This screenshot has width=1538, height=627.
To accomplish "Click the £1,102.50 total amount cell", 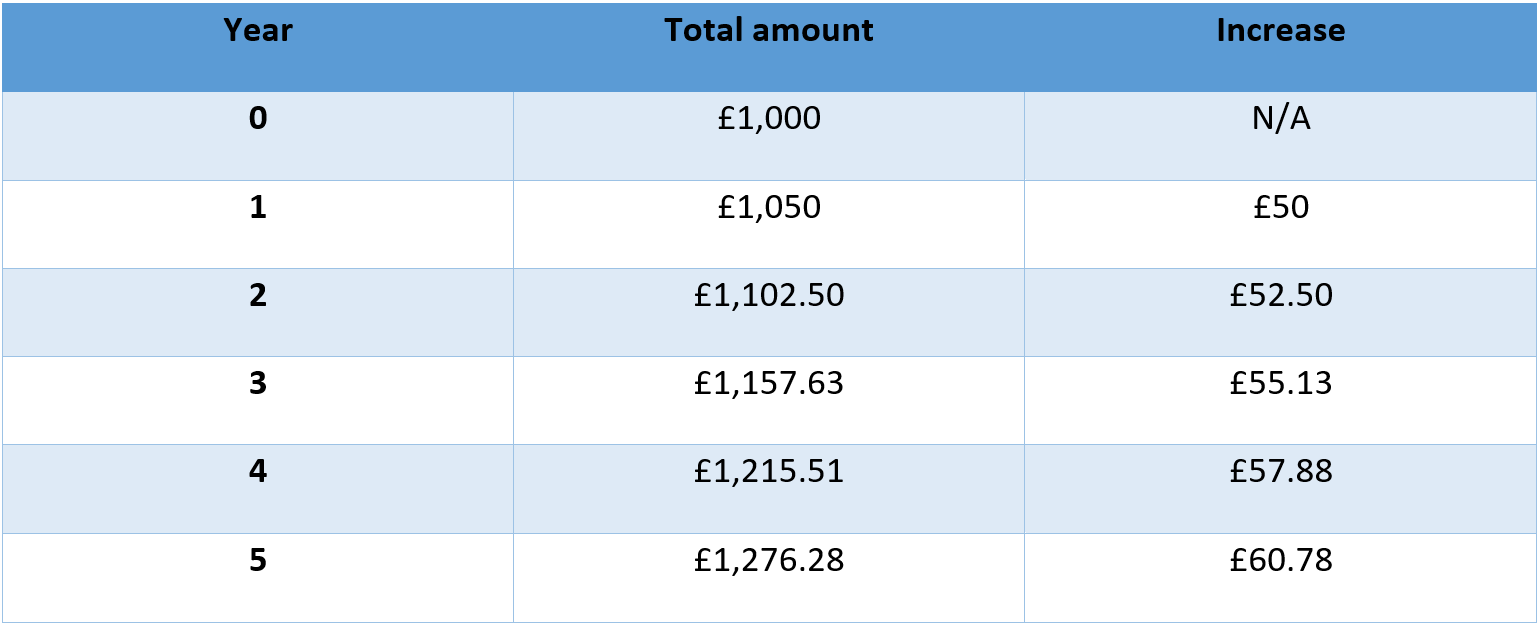I will (x=769, y=312).
